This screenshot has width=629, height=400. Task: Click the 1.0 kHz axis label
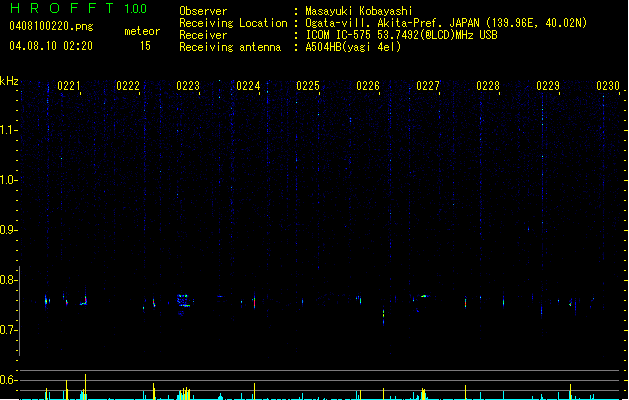[x=8, y=180]
